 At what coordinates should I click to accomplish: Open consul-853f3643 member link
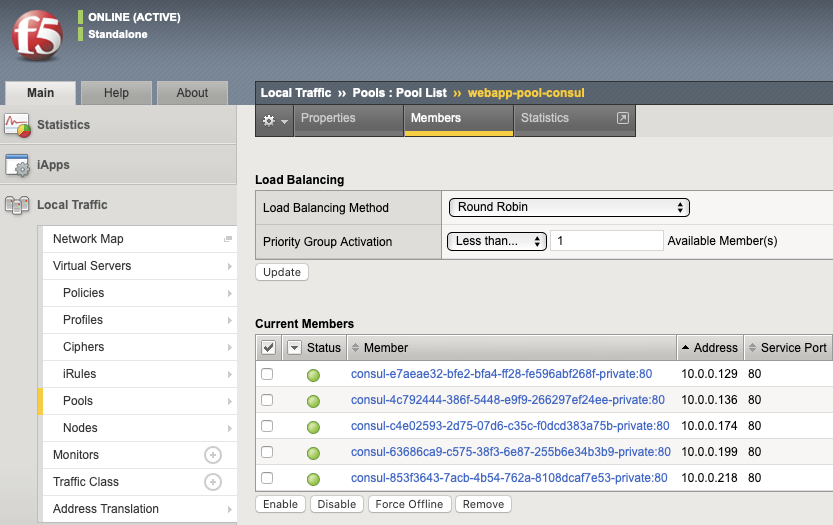509,478
